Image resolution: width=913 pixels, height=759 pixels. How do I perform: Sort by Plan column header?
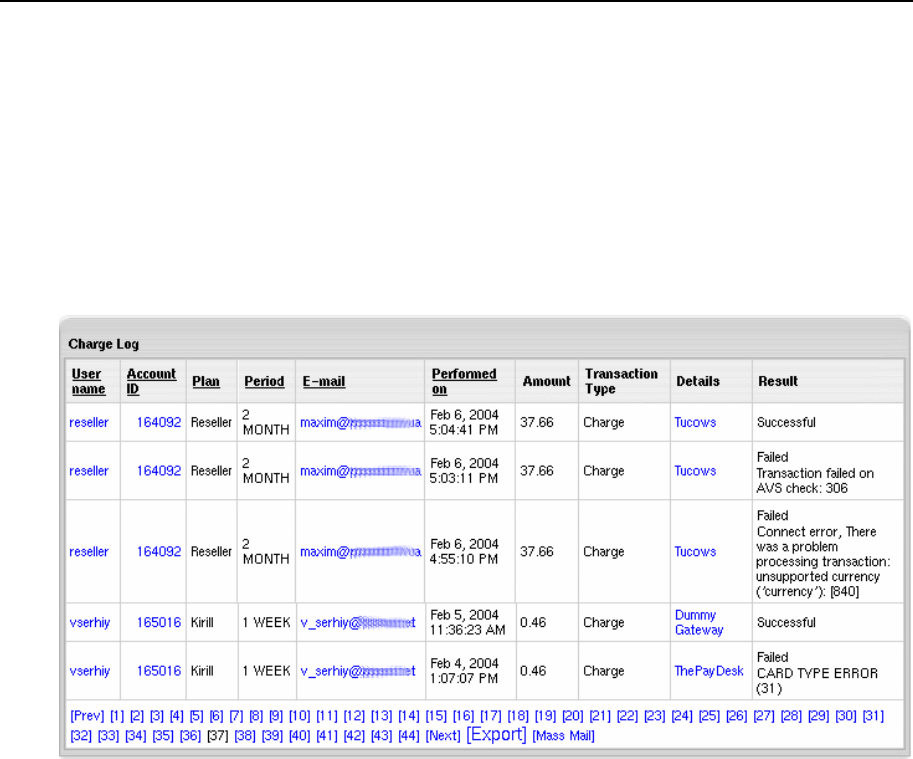(x=206, y=381)
